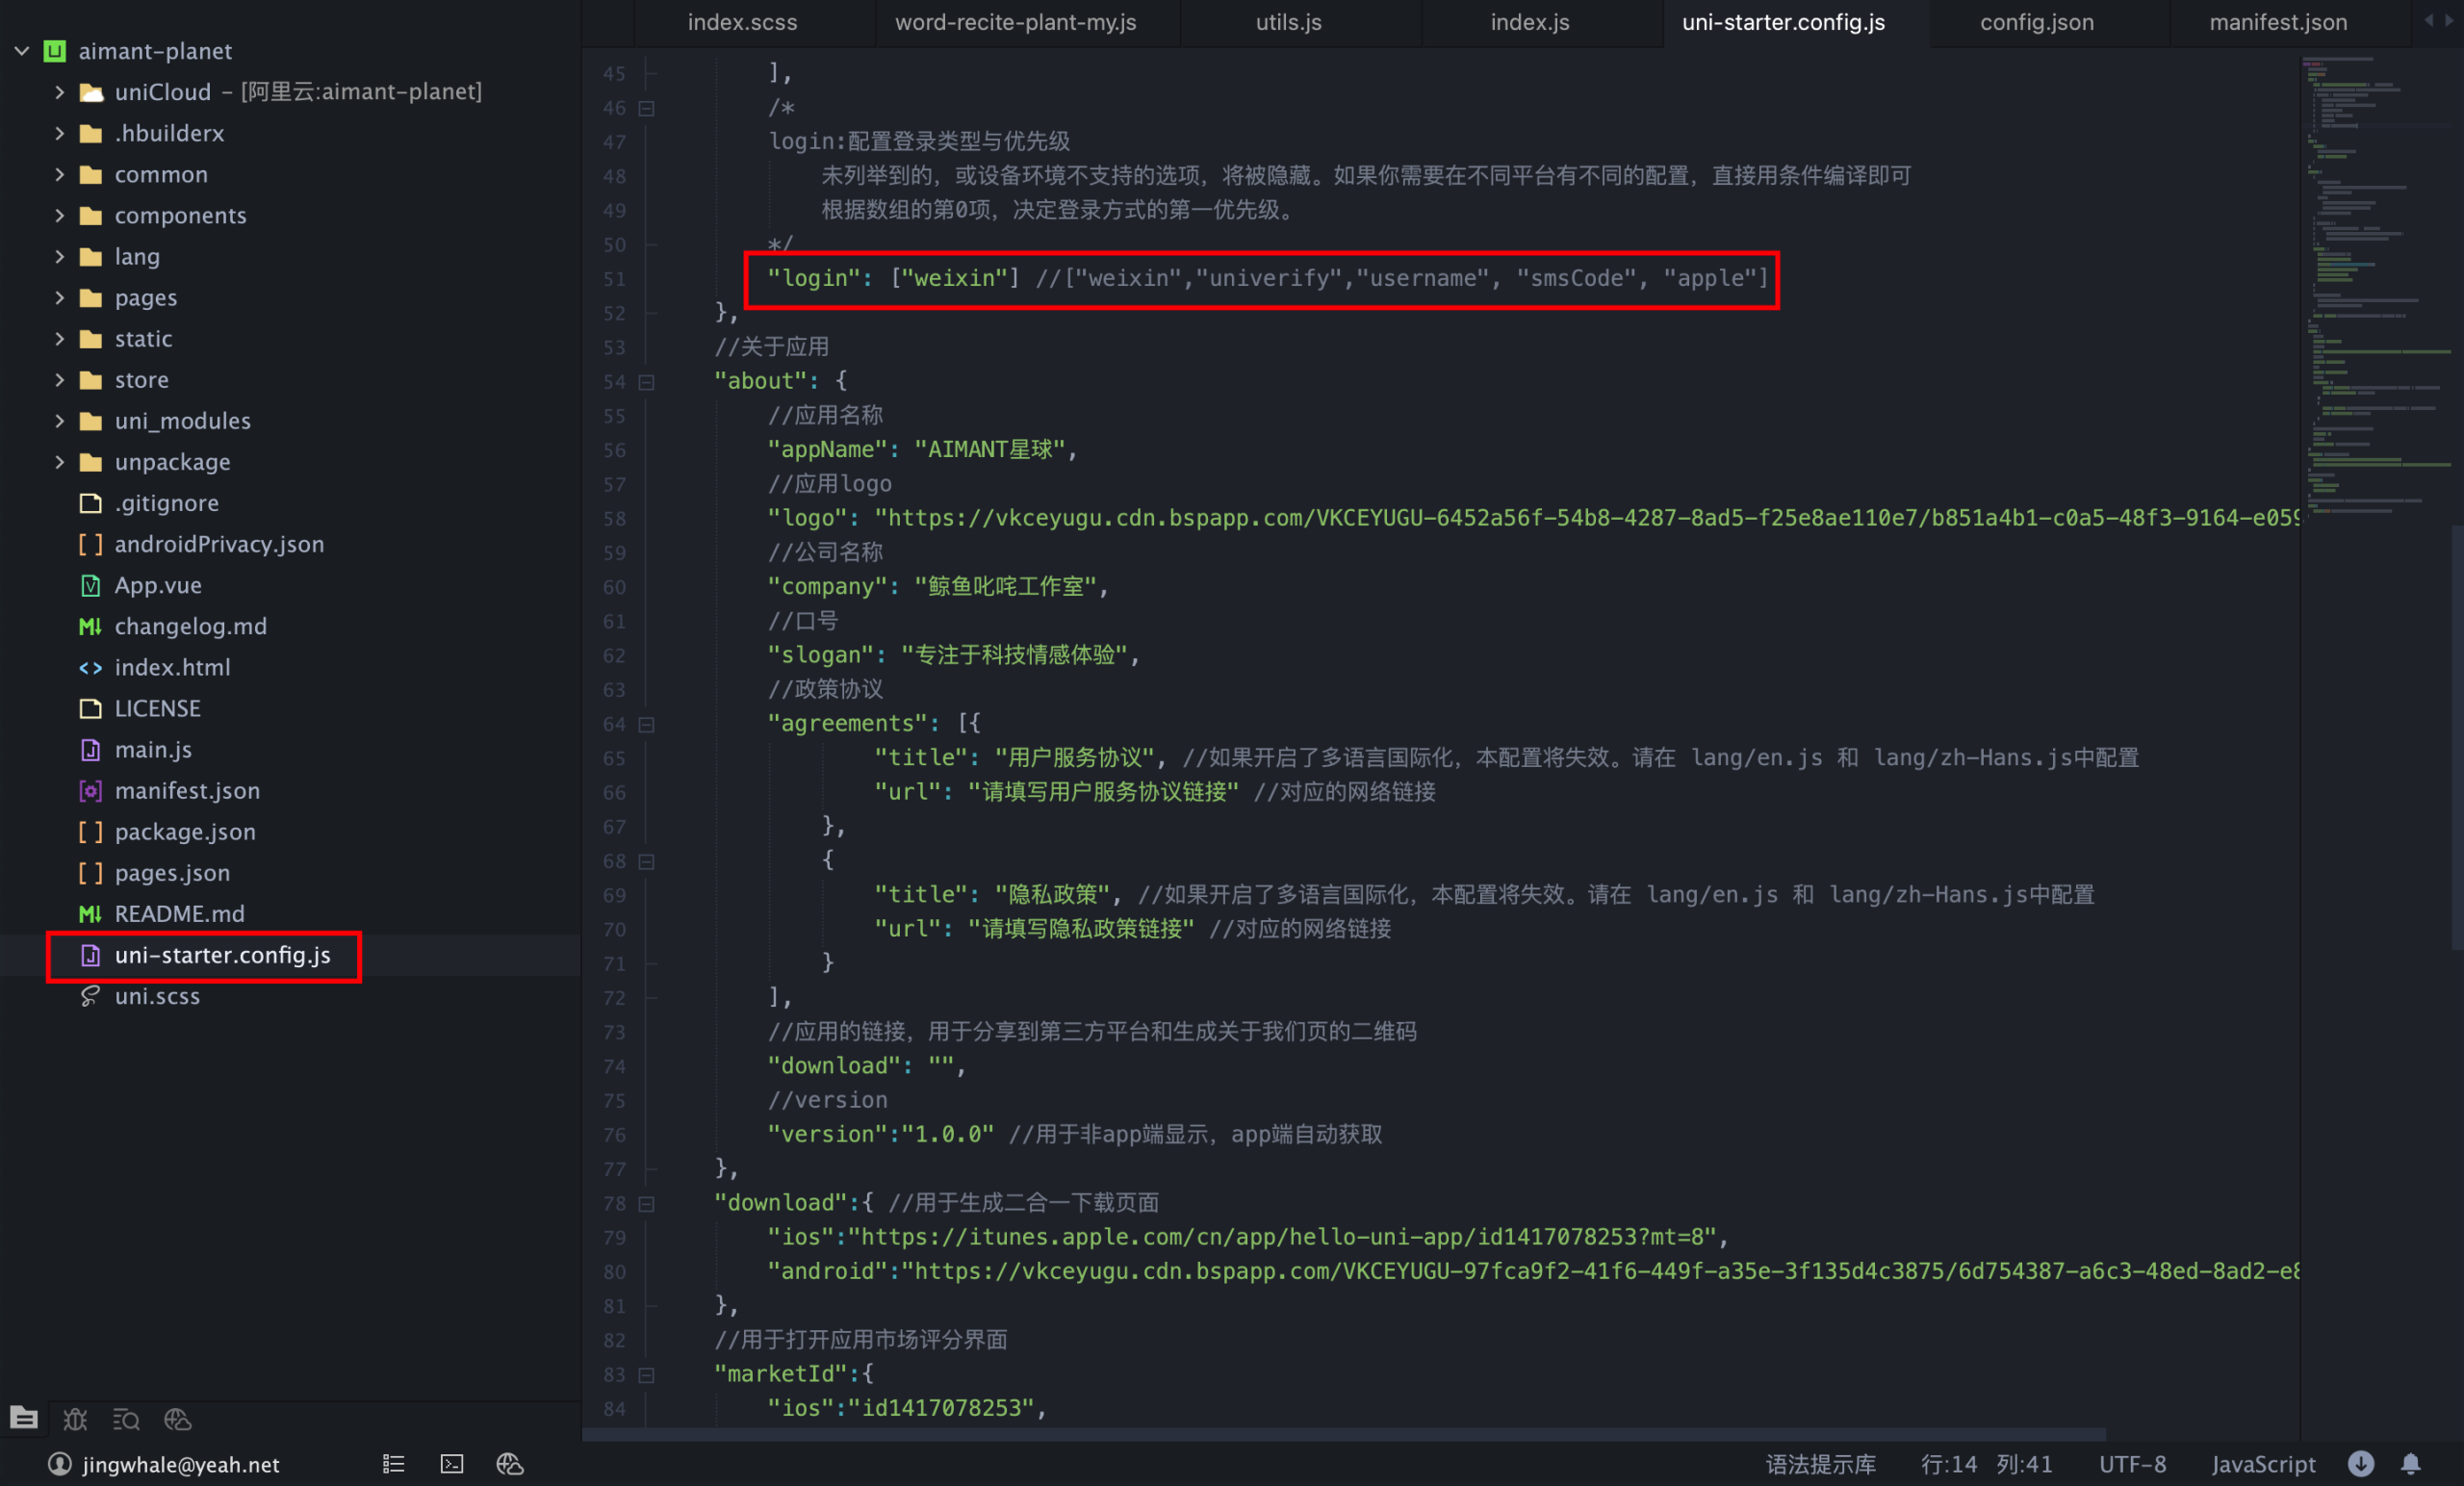Expand the common folder

click(x=59, y=174)
